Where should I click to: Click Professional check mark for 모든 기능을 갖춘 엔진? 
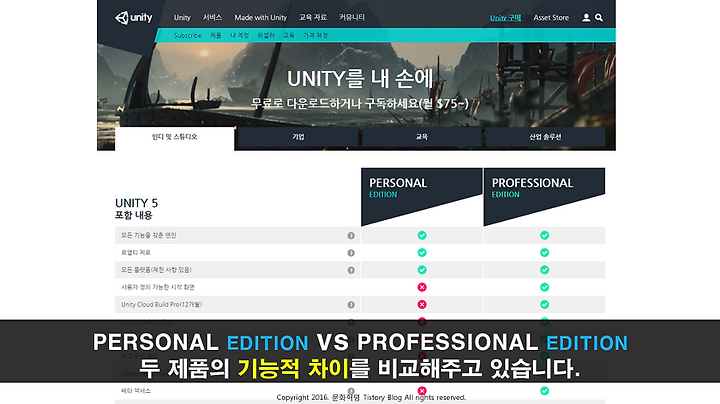click(545, 235)
